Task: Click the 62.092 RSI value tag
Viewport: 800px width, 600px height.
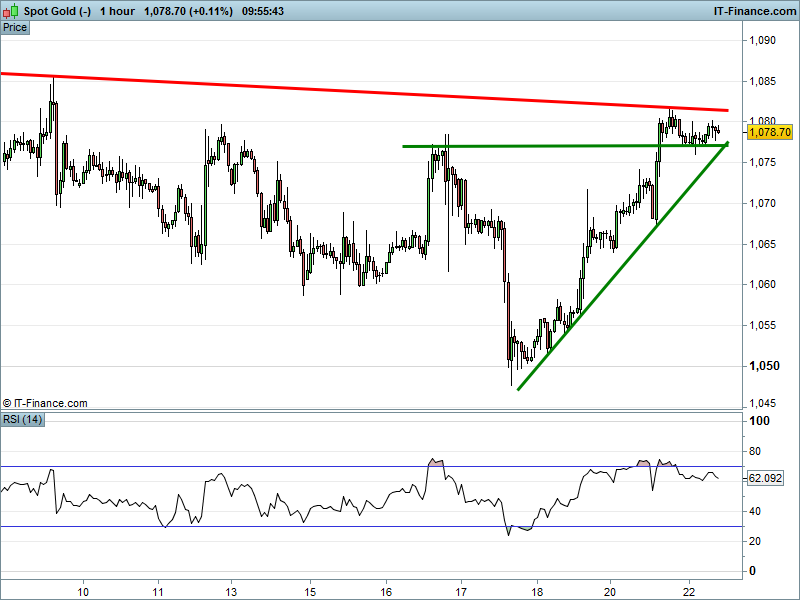Action: pos(764,478)
